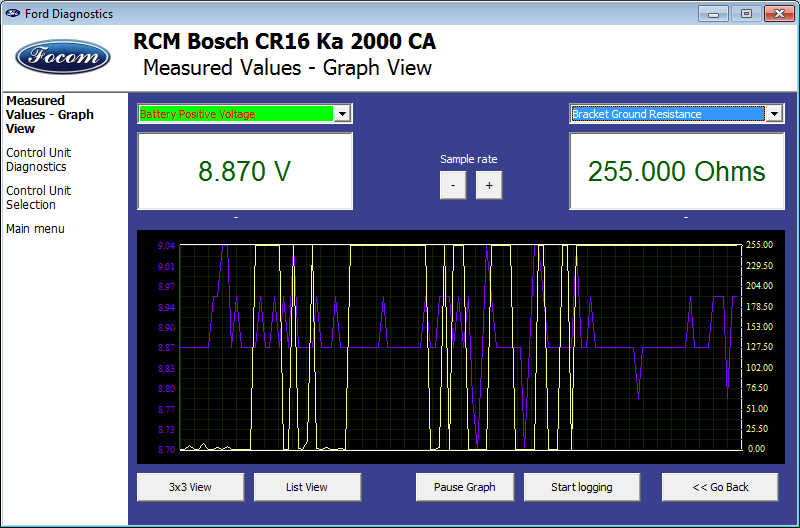Click the graph plot area
Viewport: 800px width, 528px height.
tap(461, 347)
